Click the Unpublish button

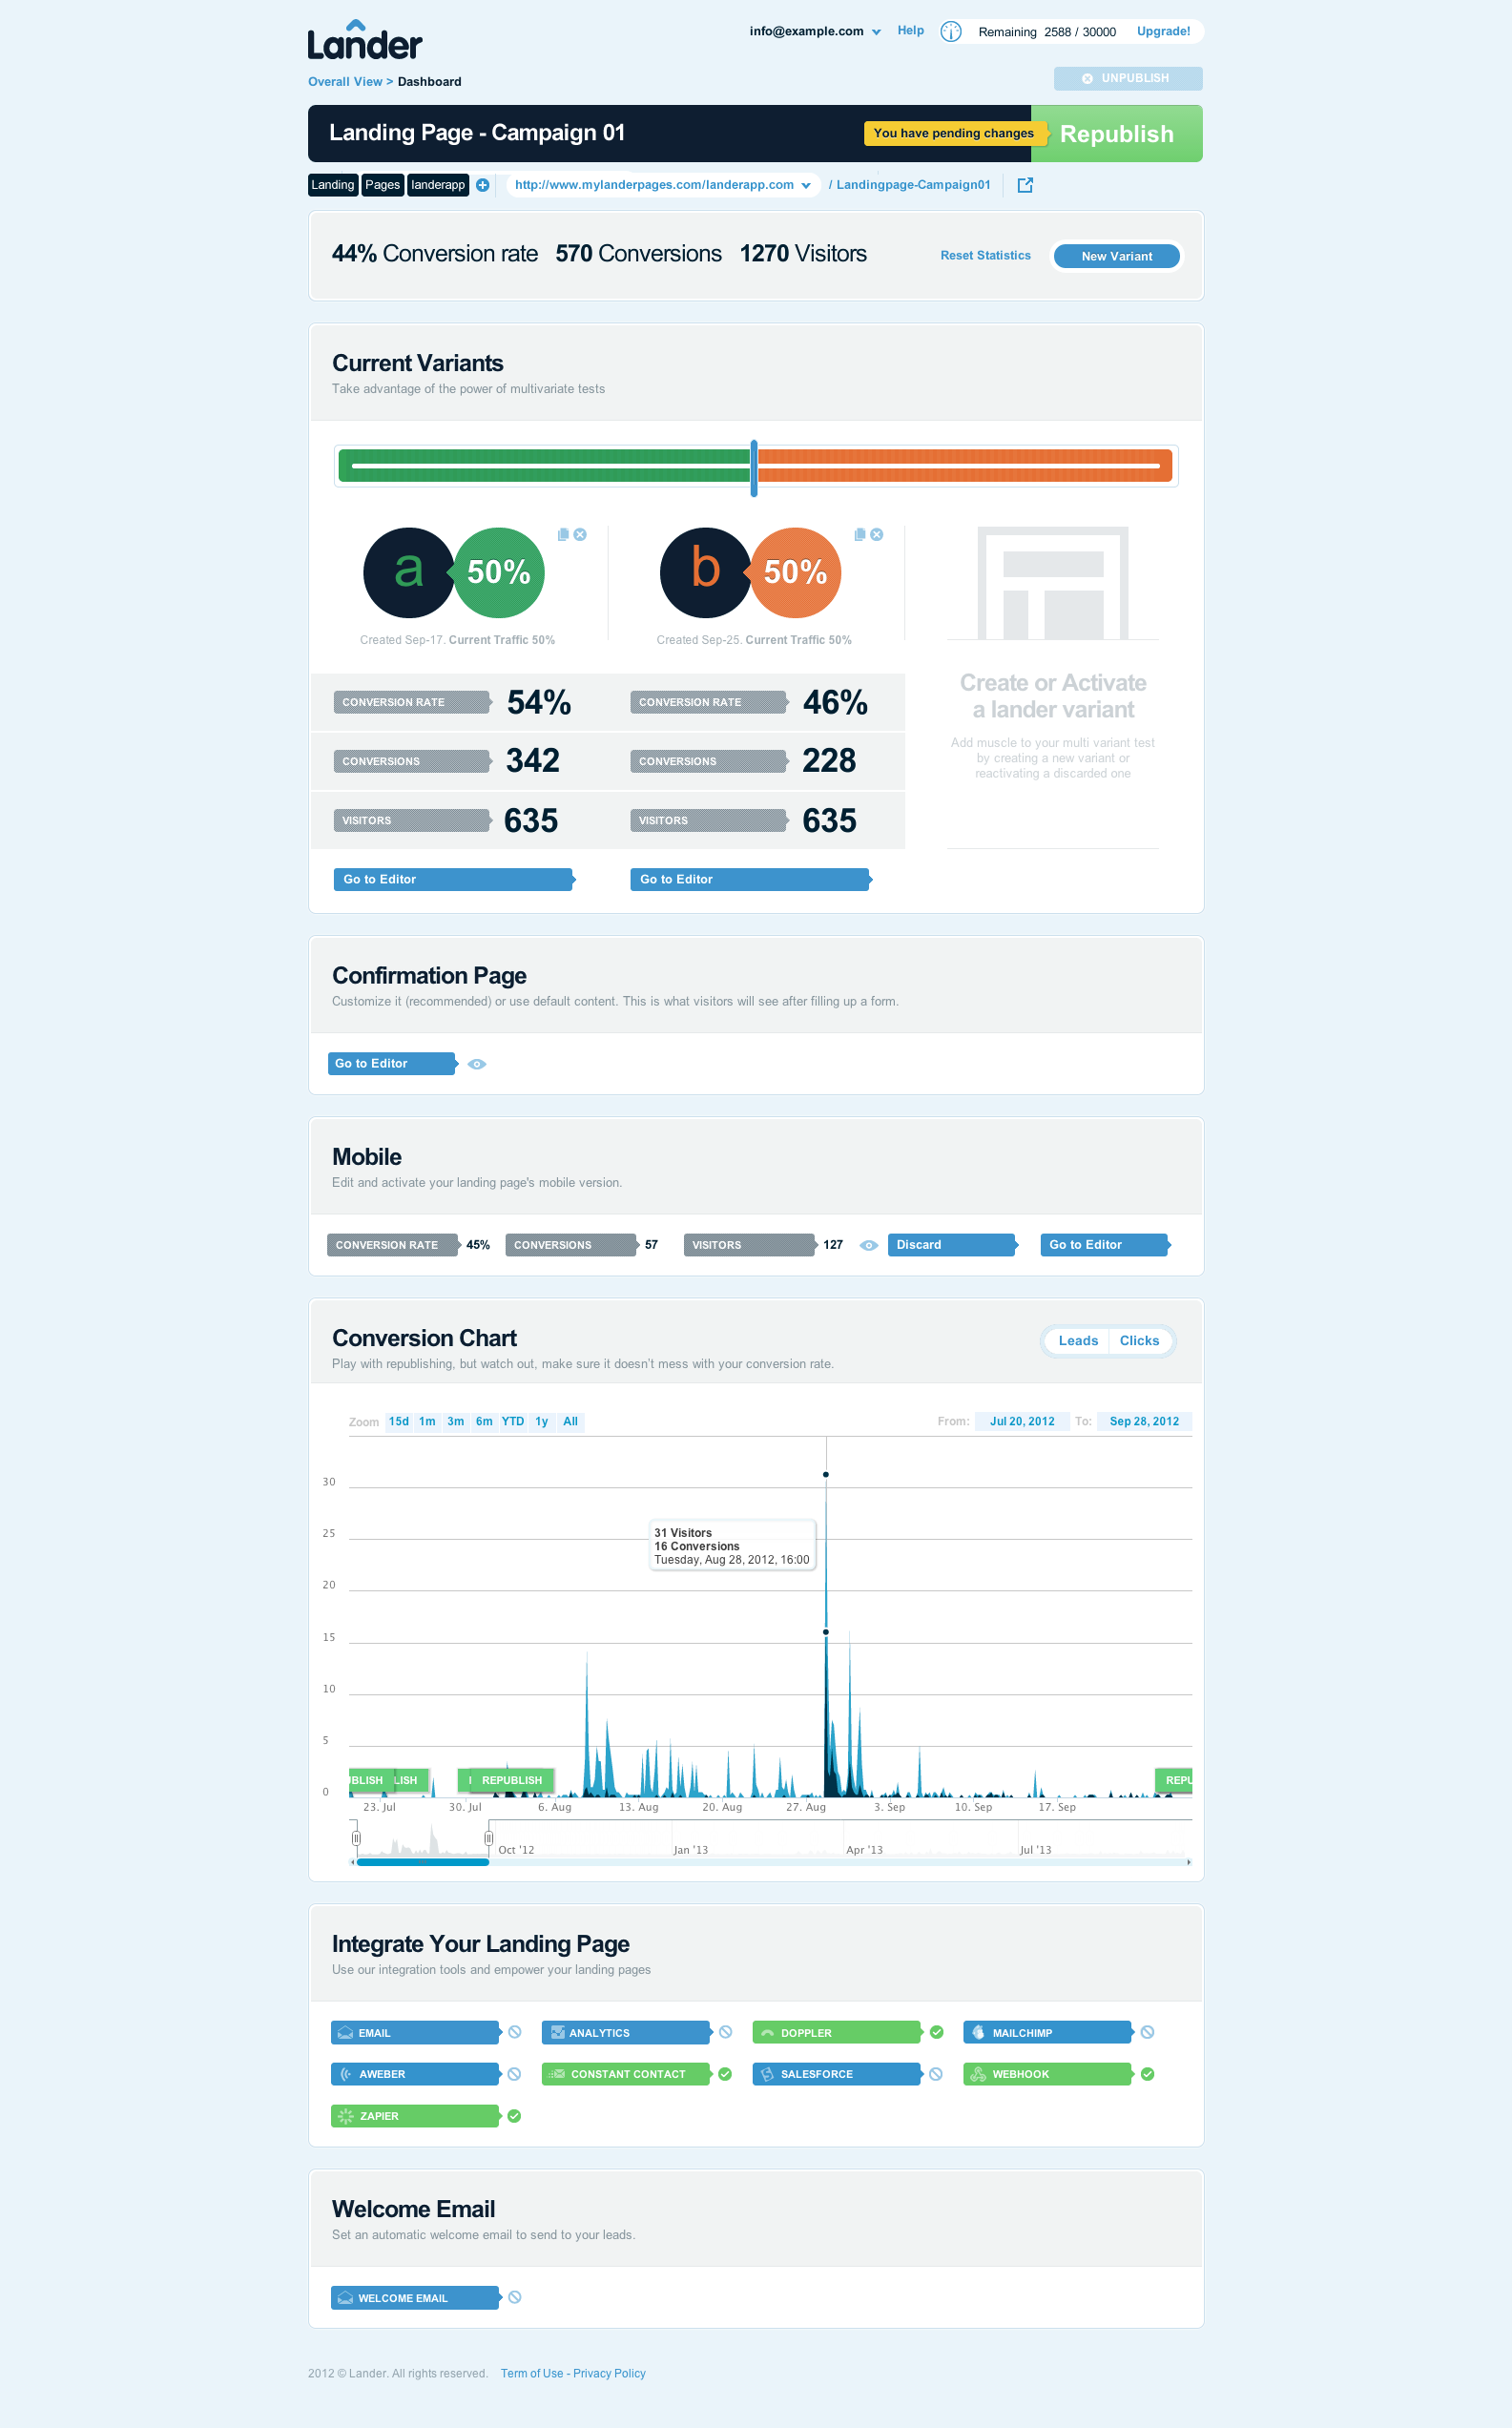[1127, 78]
